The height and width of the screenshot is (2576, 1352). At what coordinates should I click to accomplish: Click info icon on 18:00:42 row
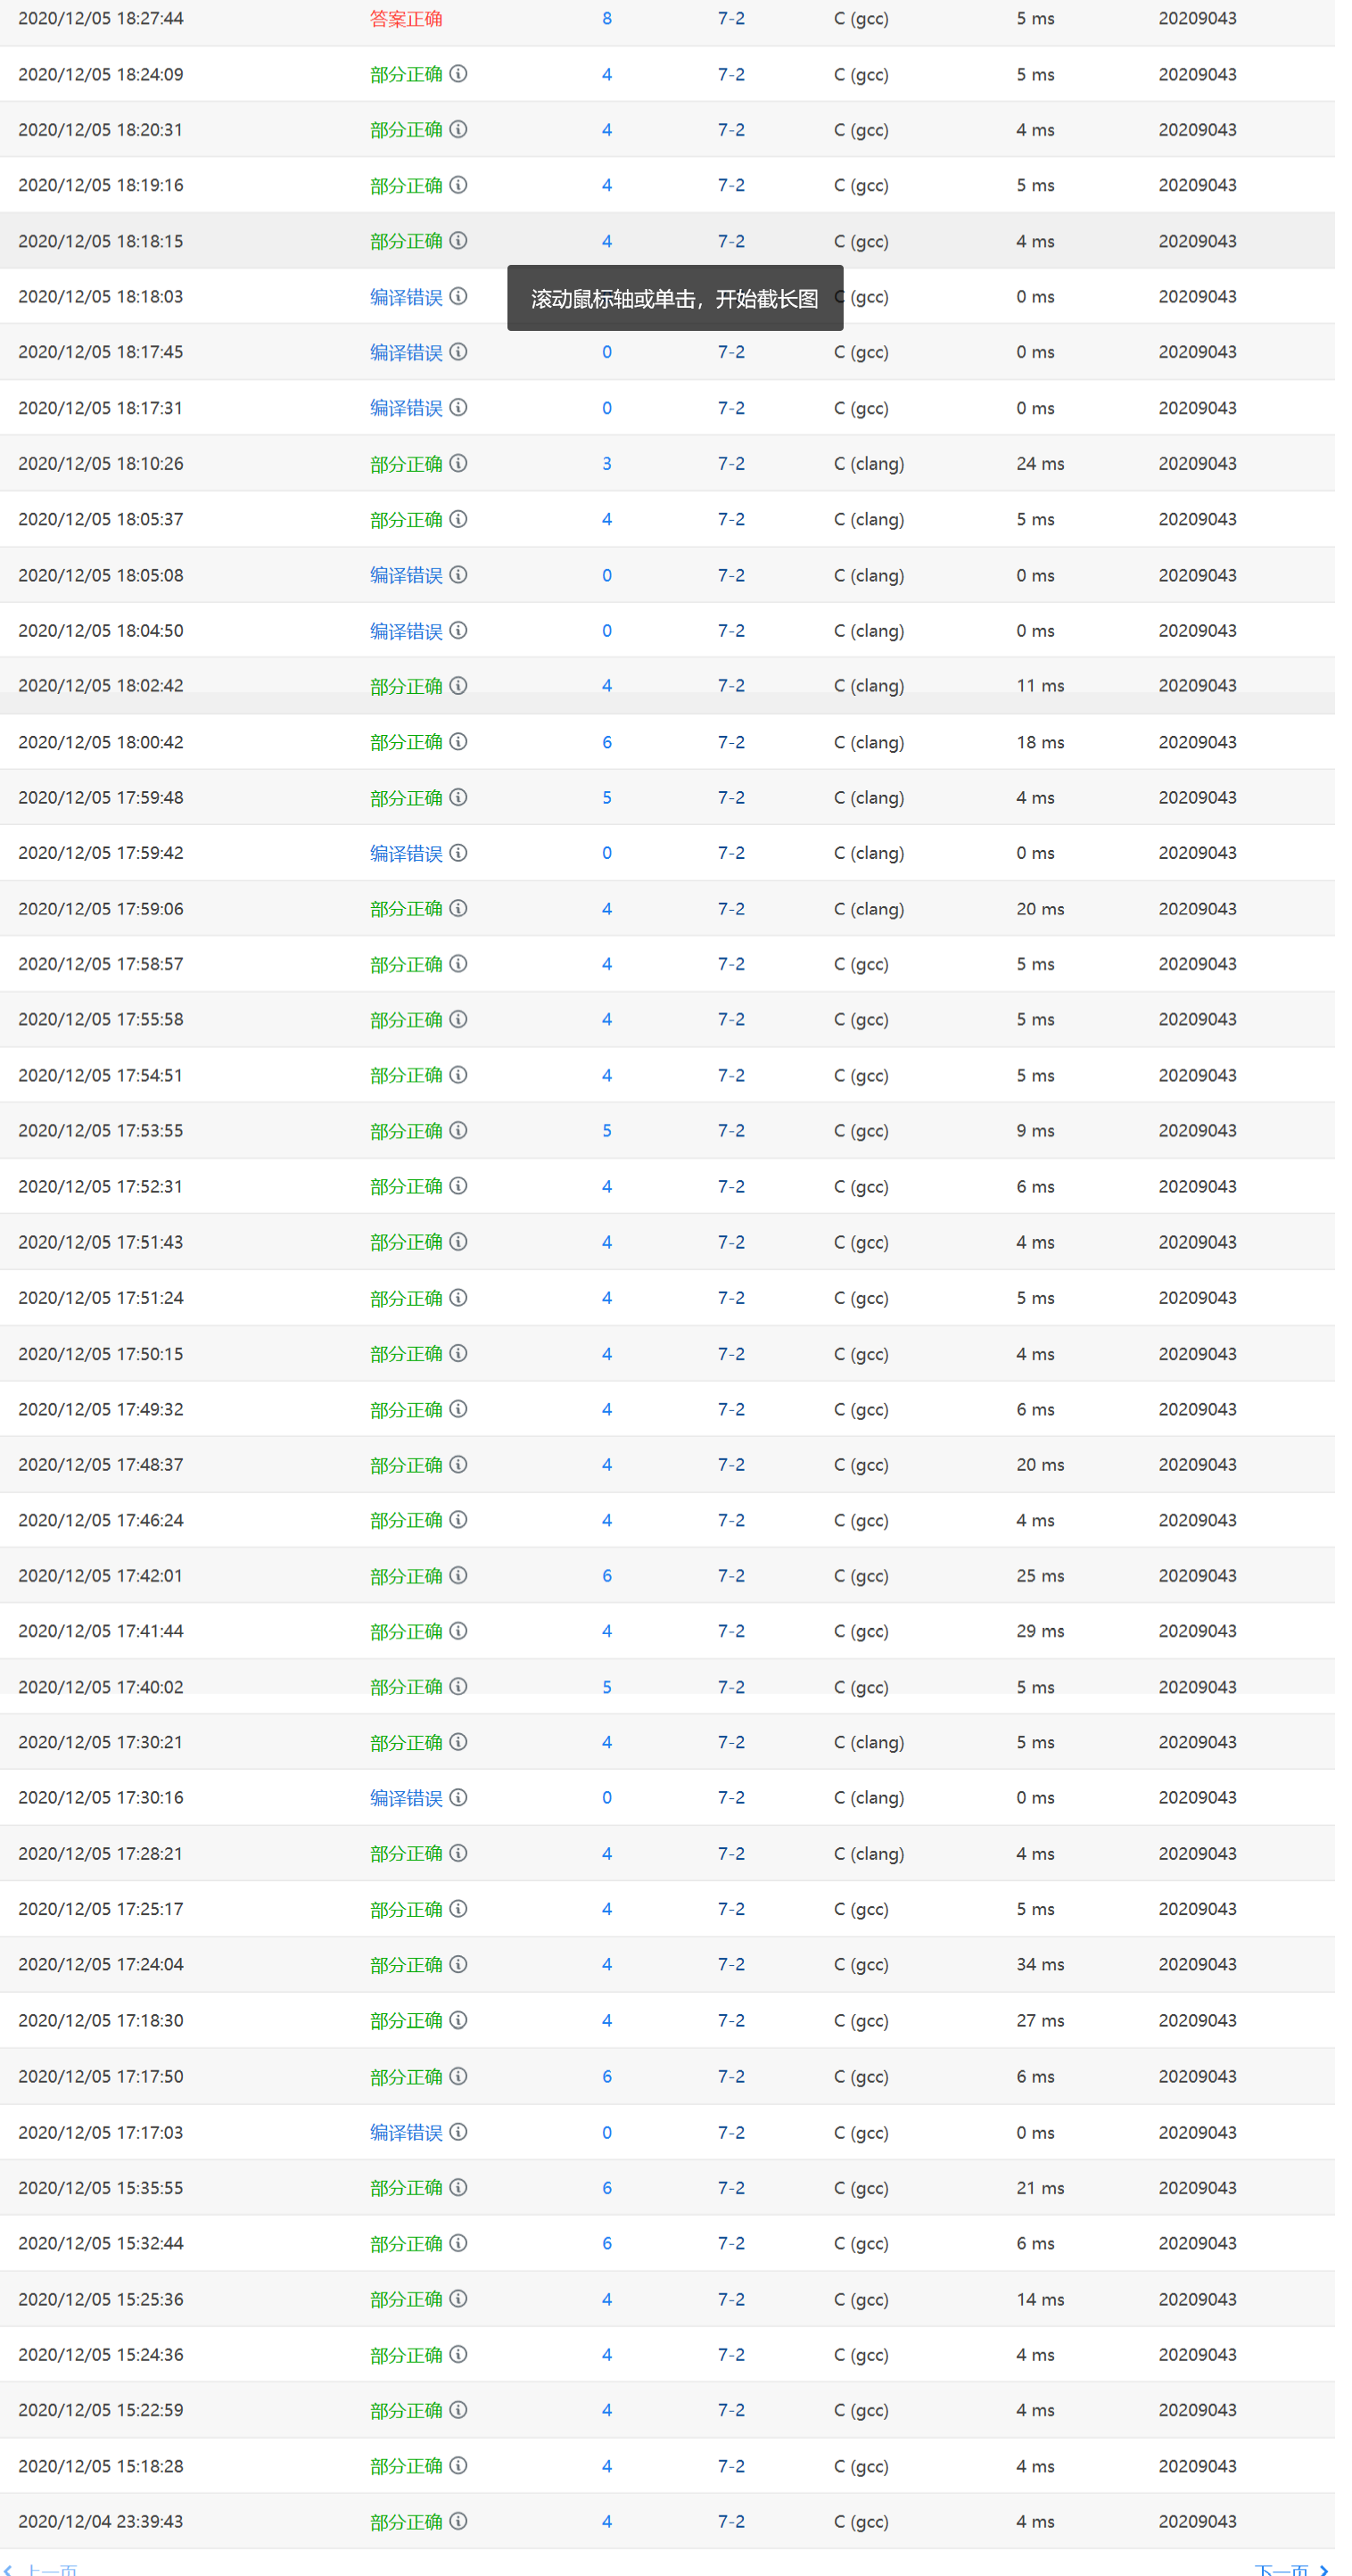click(x=458, y=741)
